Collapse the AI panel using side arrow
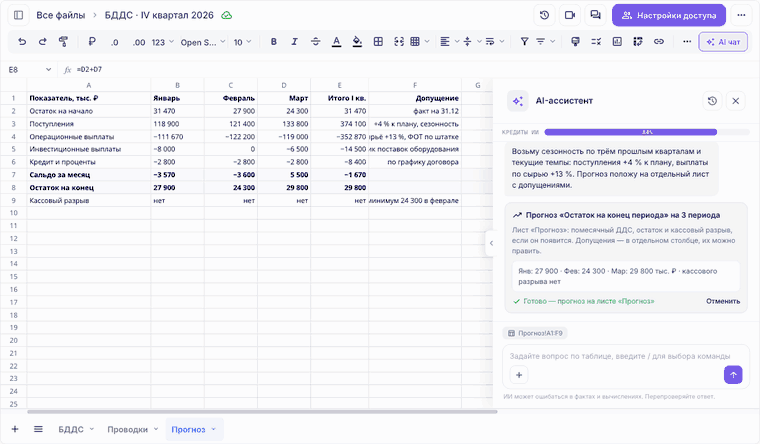This screenshot has width=760, height=444. point(491,243)
